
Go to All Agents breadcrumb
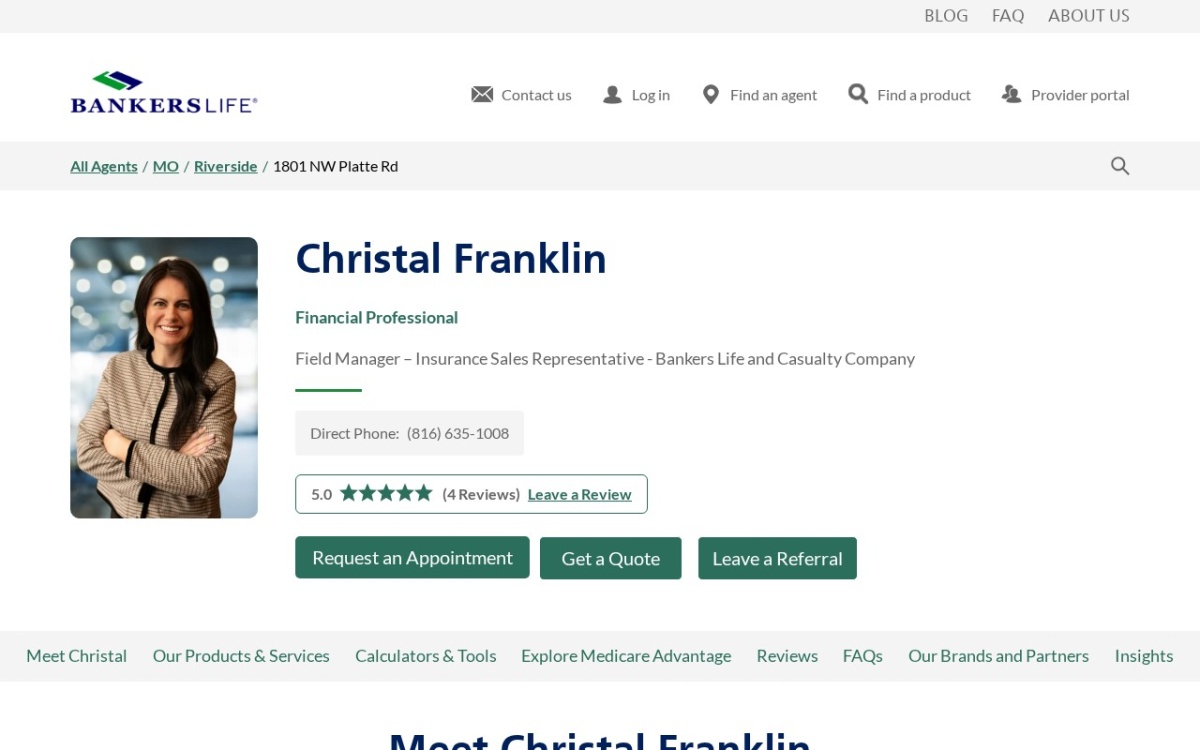point(104,166)
